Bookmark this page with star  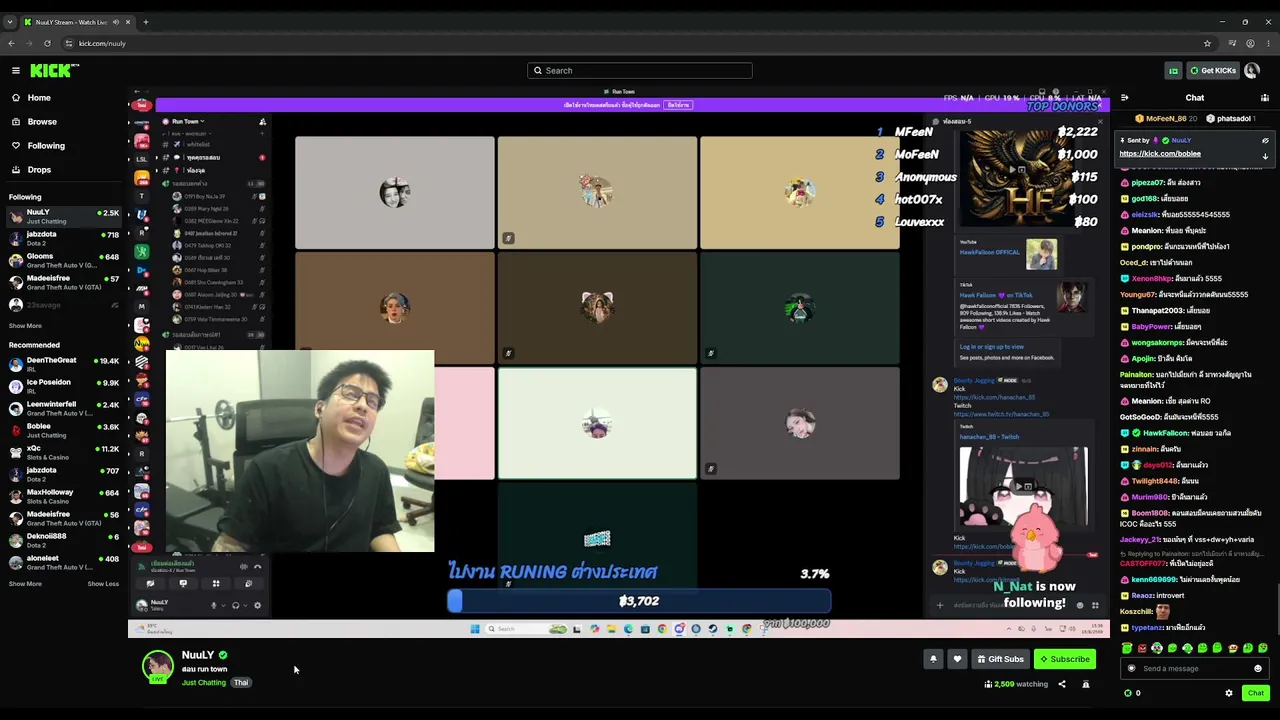[x=1207, y=44]
